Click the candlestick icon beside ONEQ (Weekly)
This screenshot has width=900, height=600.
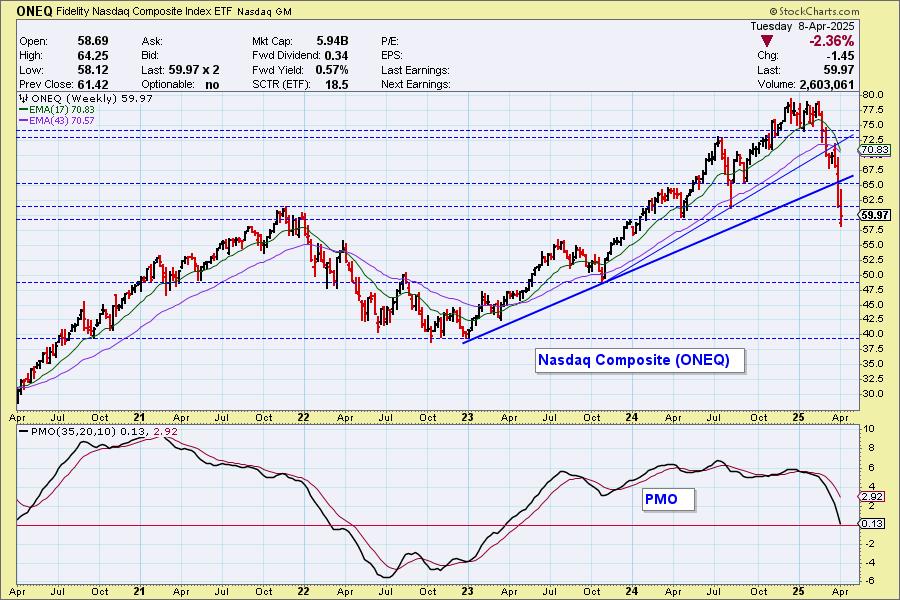[x=24, y=99]
